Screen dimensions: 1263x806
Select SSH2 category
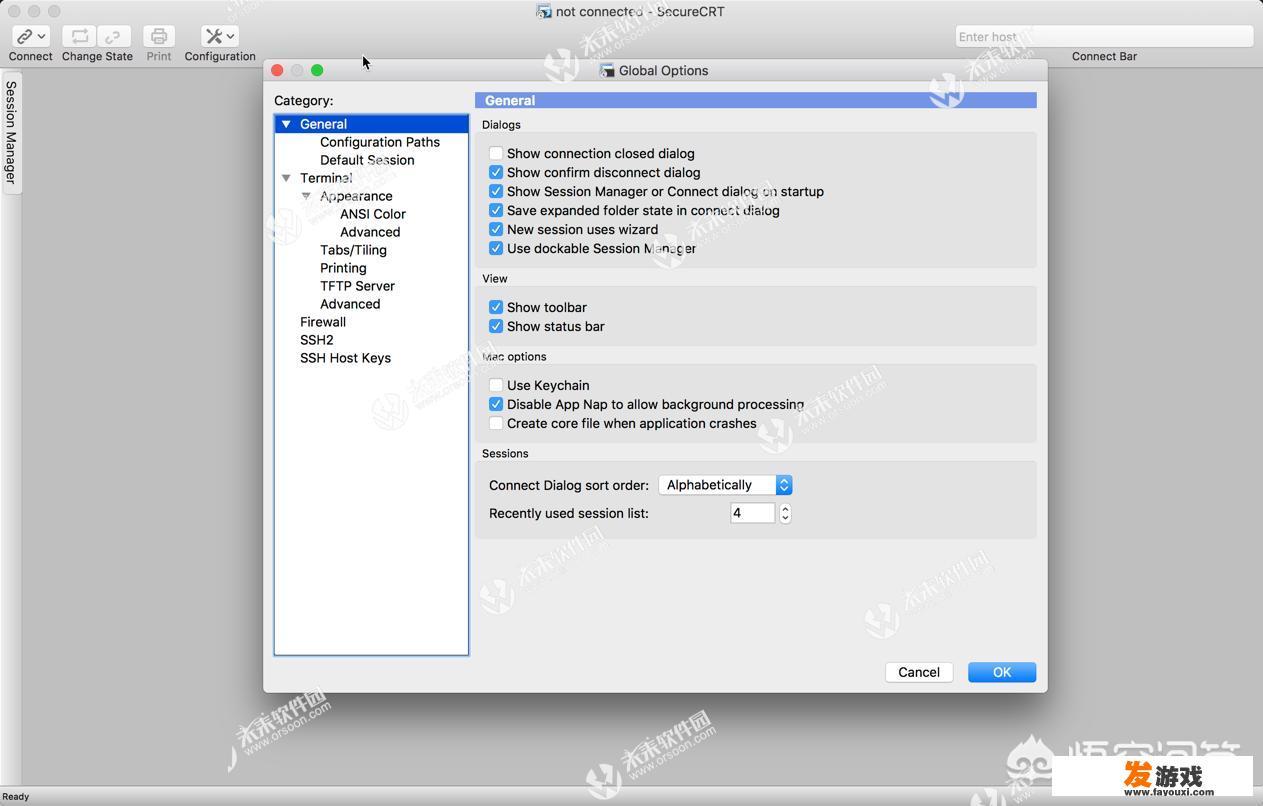(x=317, y=340)
